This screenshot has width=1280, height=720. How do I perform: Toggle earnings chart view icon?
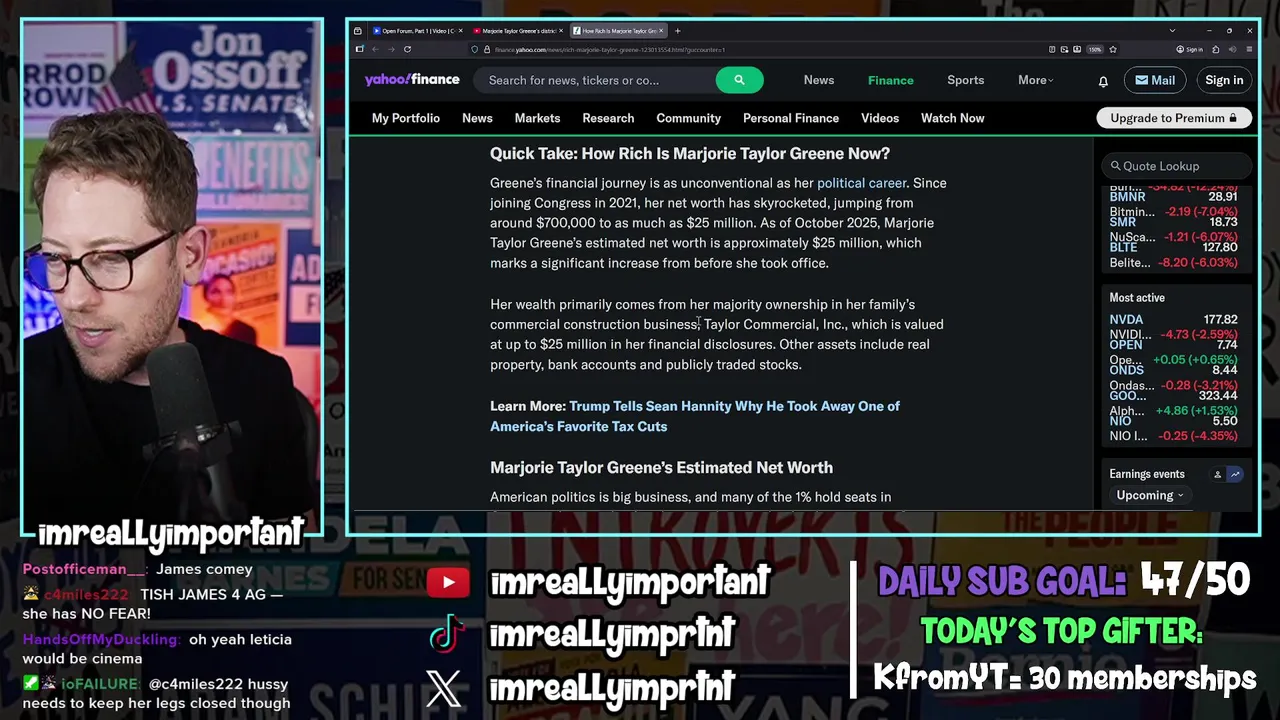(x=1235, y=474)
